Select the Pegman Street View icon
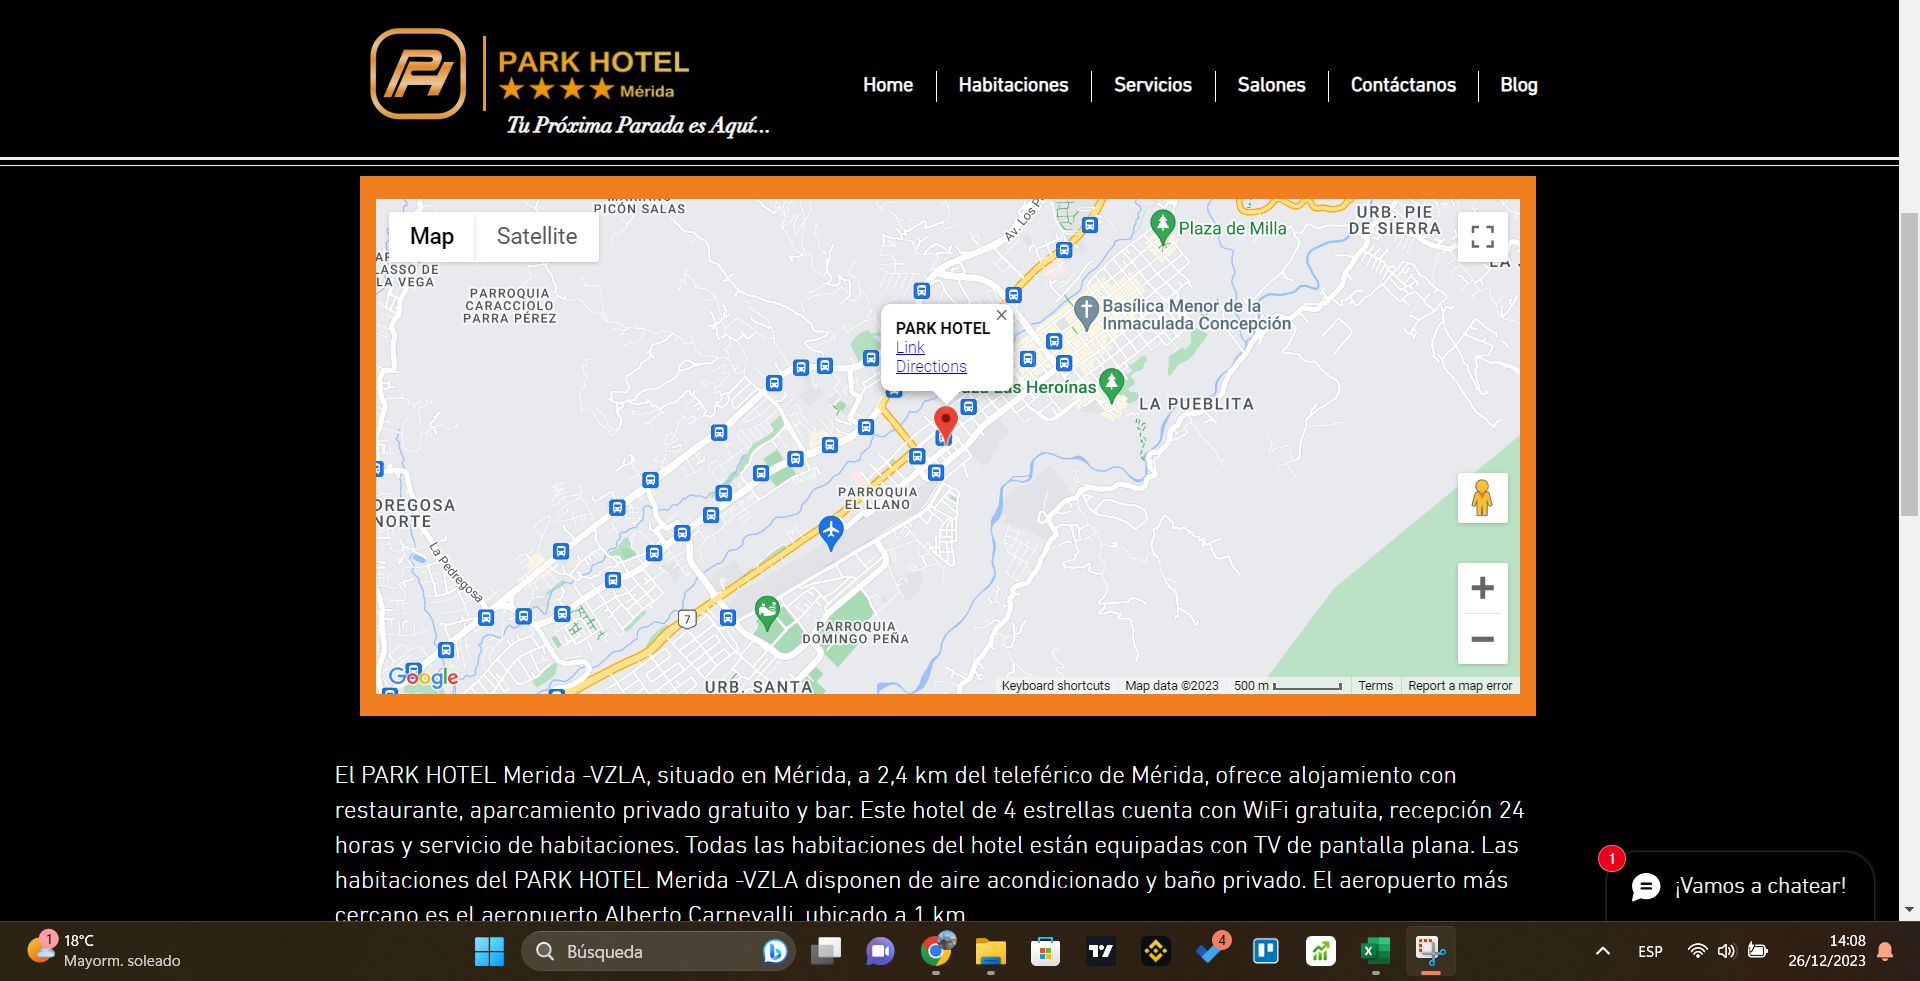 point(1482,497)
